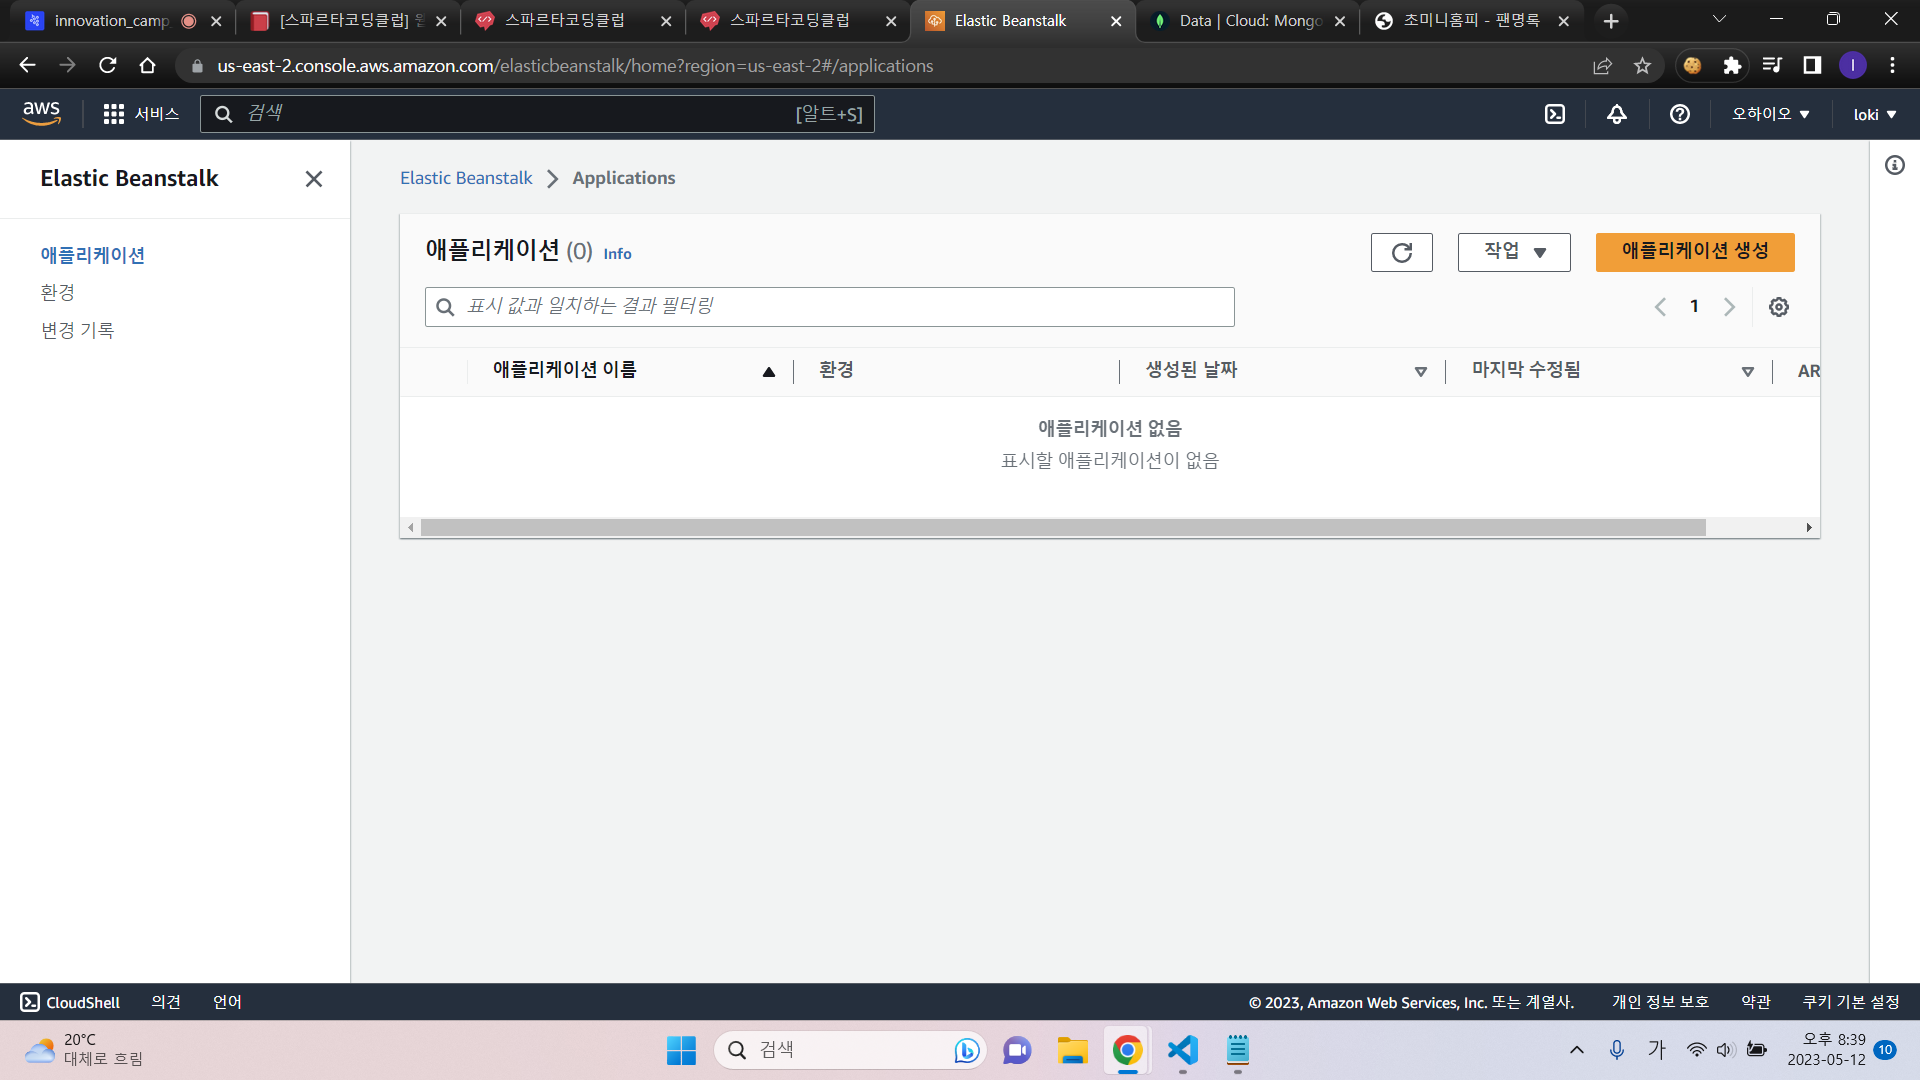Open CloudShell in footer

point(70,1002)
